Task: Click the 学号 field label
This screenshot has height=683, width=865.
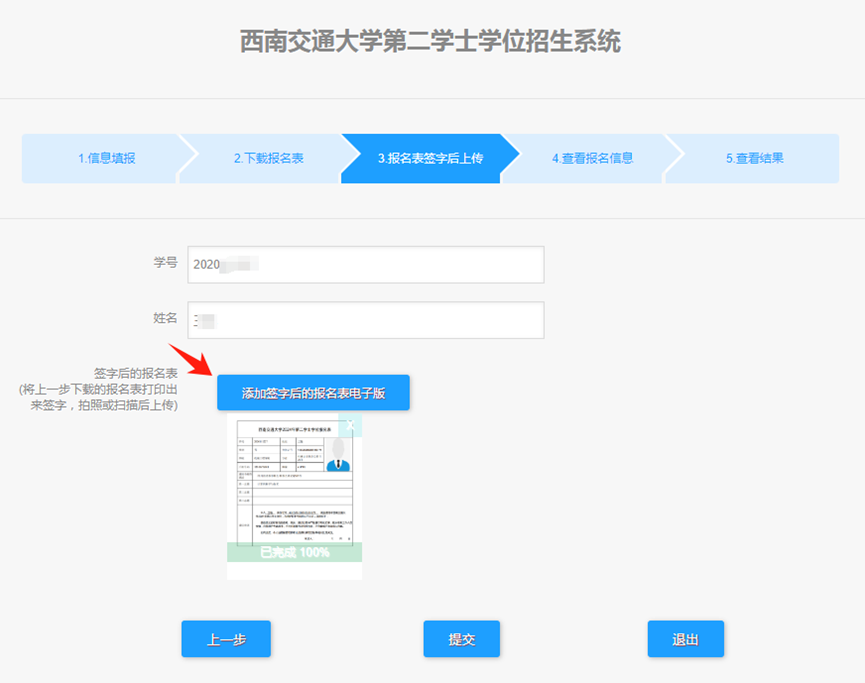Action: pos(165,263)
